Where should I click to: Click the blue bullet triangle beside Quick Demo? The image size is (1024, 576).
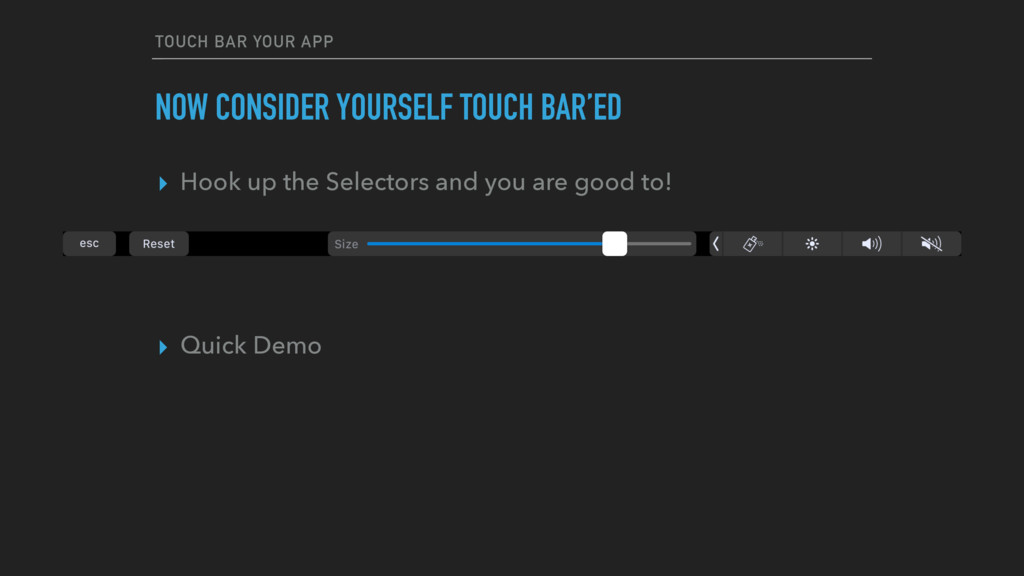point(163,347)
